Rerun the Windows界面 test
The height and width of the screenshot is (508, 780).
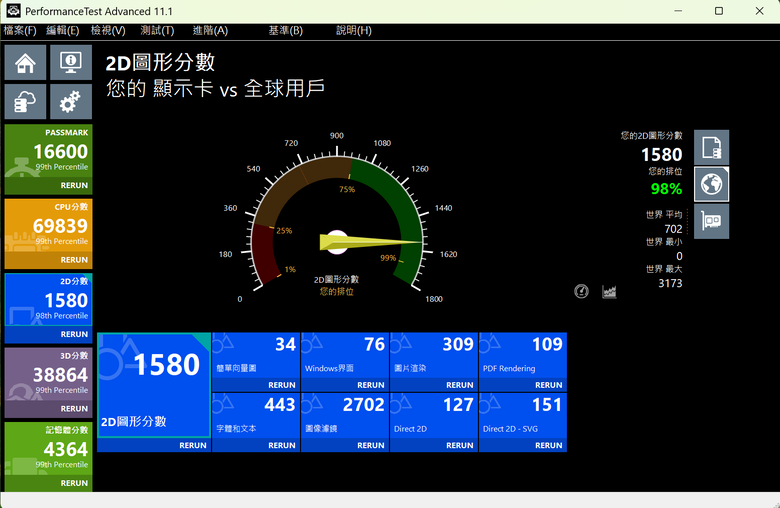[x=371, y=385]
